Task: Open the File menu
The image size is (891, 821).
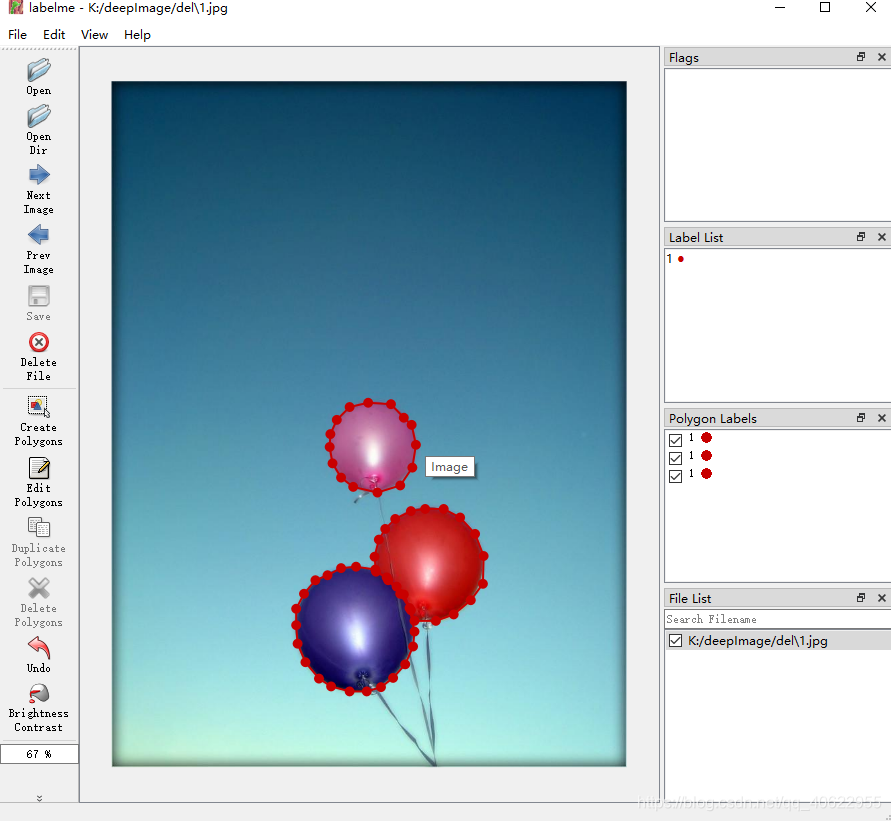Action: coord(17,34)
